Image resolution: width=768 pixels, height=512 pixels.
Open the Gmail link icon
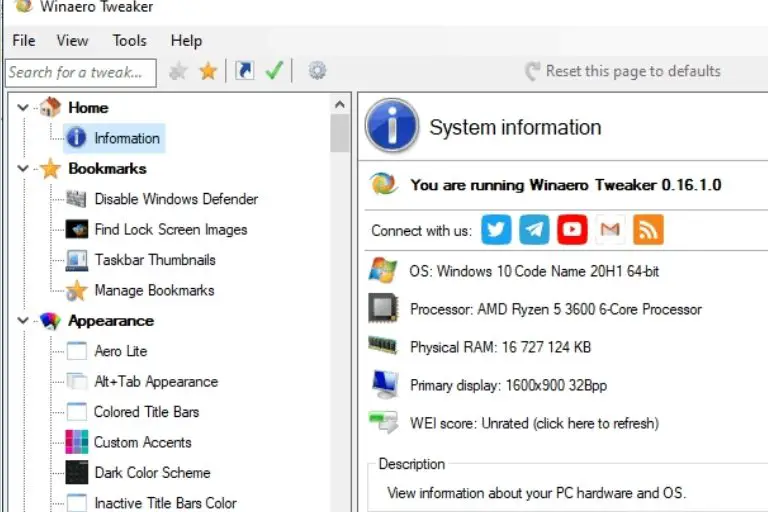tap(610, 229)
